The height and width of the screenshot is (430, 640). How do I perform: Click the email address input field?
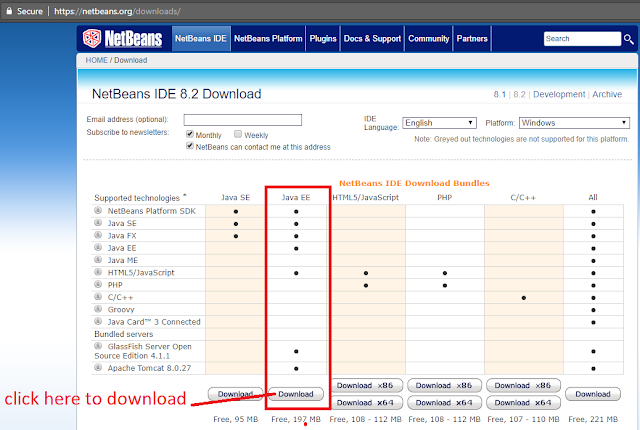click(242, 120)
